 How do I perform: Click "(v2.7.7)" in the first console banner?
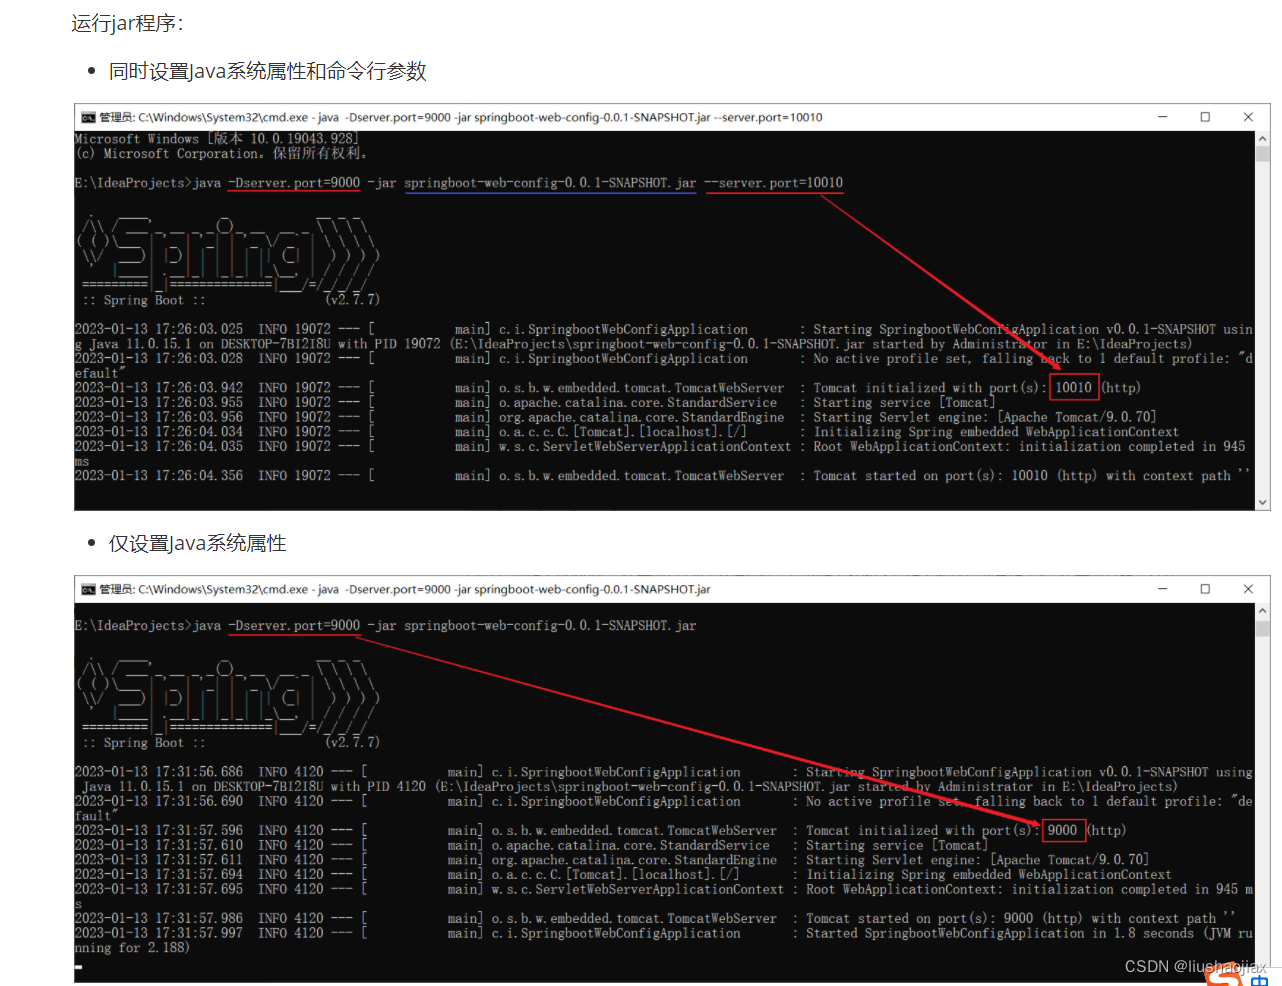[352, 299]
